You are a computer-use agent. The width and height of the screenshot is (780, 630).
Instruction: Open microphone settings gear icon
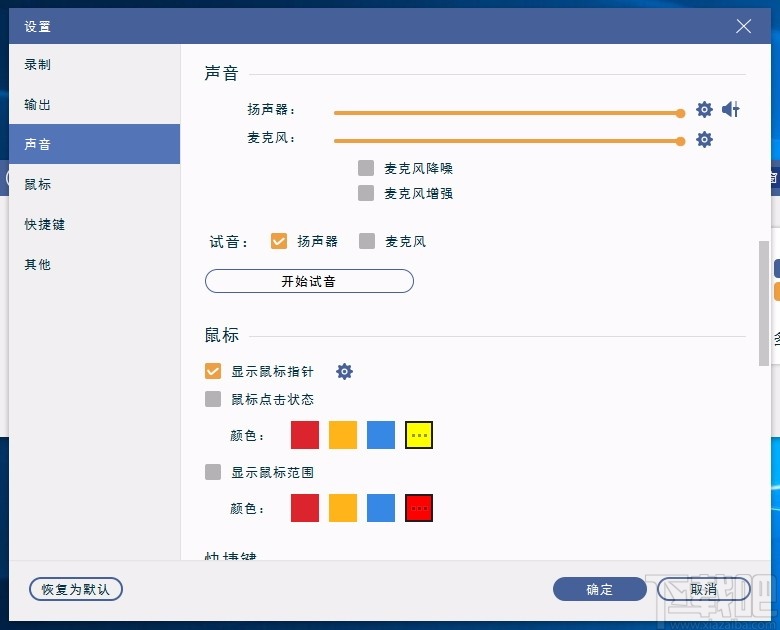[704, 139]
